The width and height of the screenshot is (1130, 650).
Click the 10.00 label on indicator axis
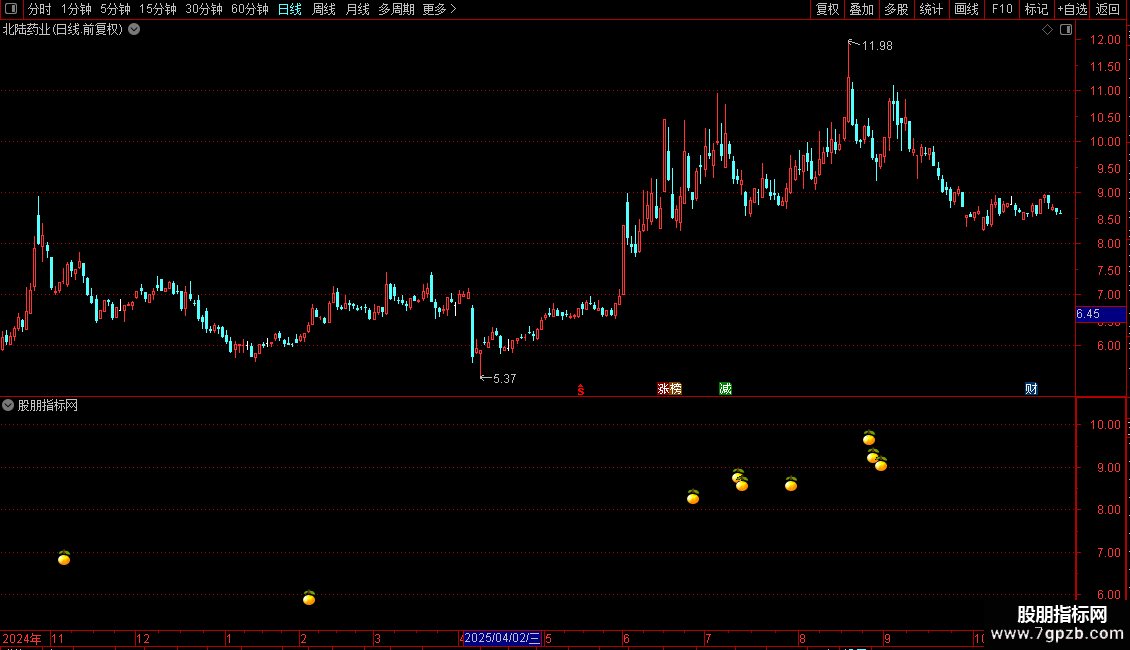[1105, 424]
